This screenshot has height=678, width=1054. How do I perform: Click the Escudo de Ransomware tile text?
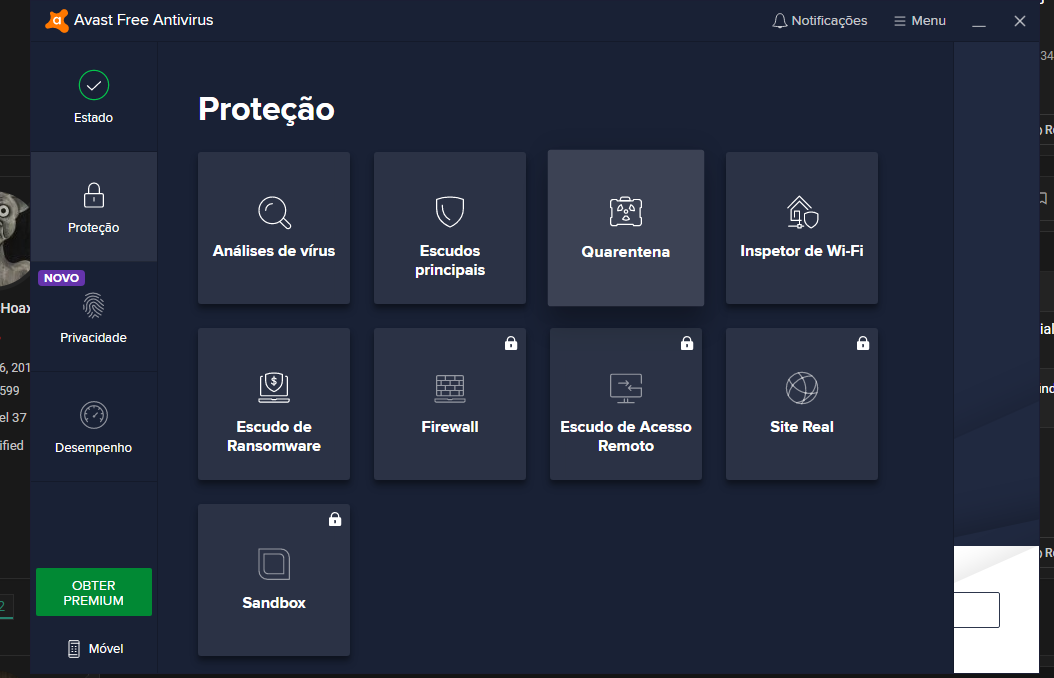274,436
